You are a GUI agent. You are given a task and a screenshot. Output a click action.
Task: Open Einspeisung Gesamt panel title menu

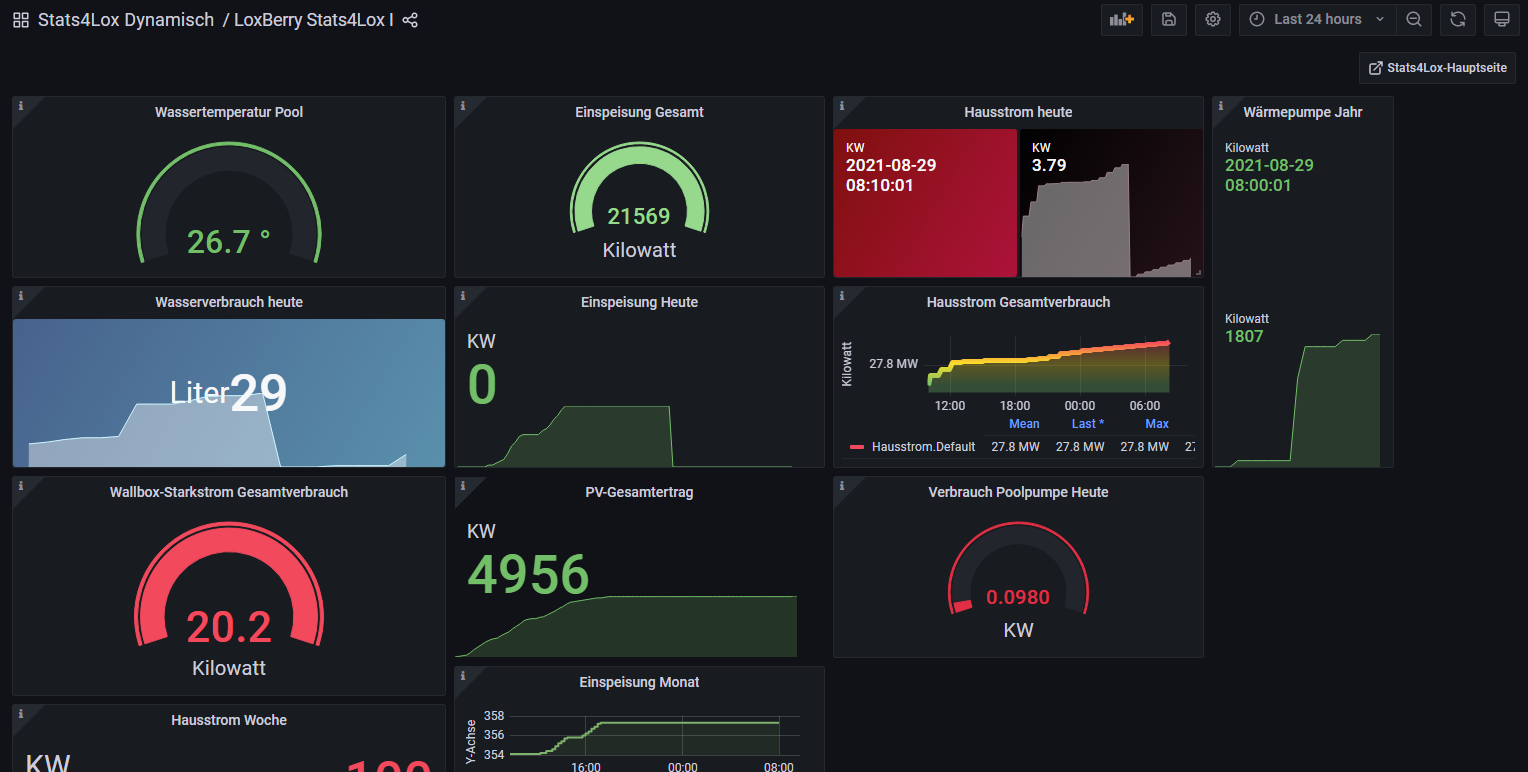click(639, 112)
